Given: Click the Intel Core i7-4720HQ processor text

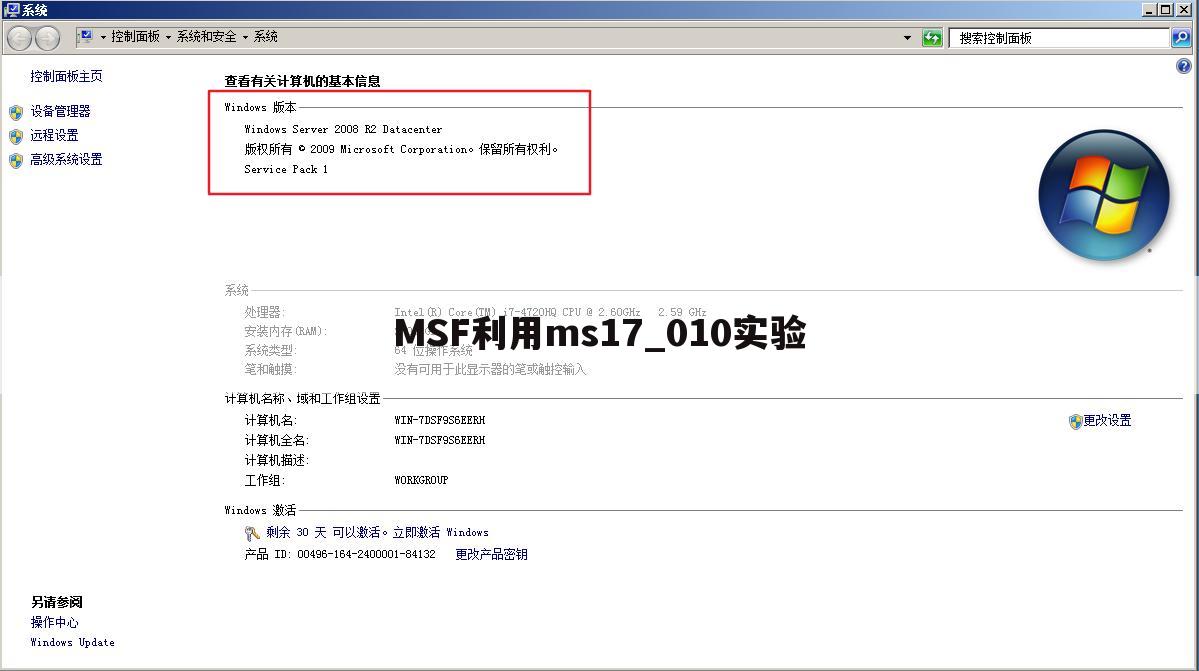Looking at the screenshot, I should 550,312.
